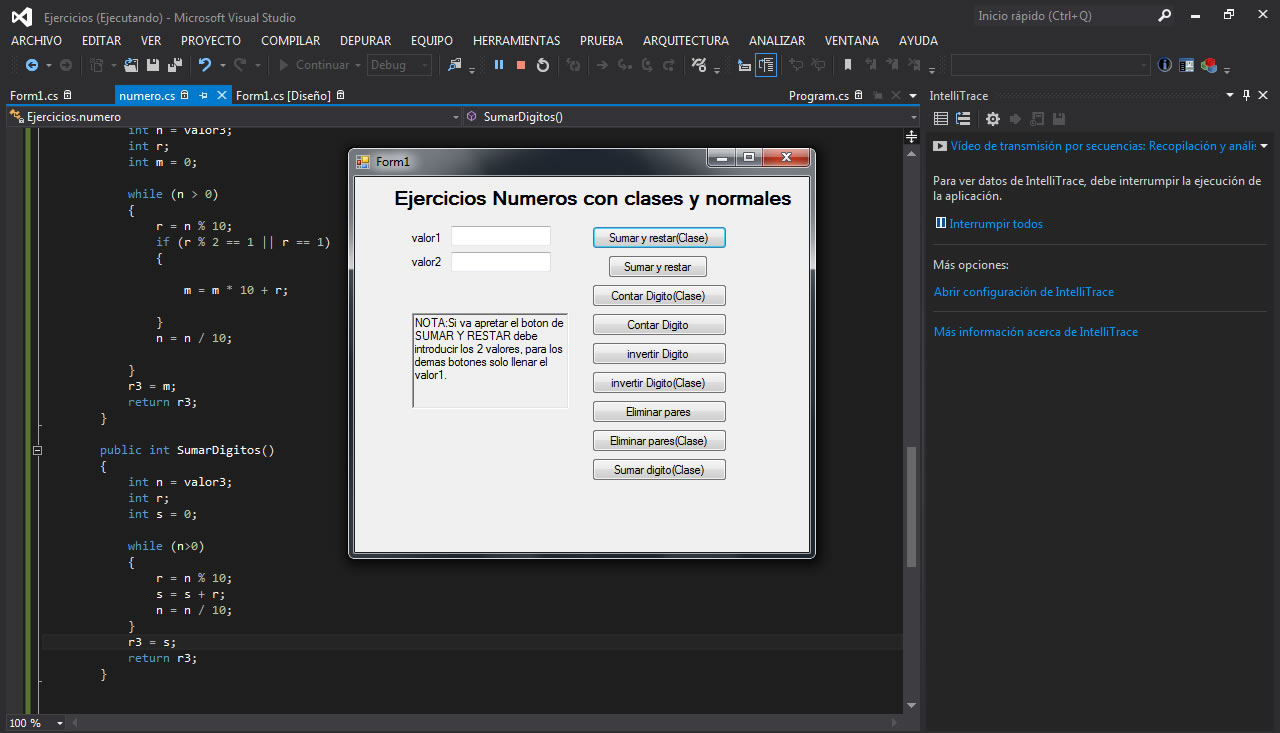
Task: Click the valor1 input field in Form1
Action: point(501,237)
